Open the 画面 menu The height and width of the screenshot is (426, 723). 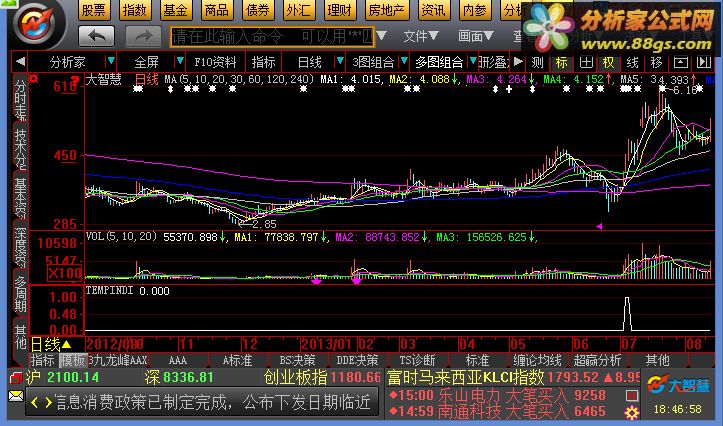coord(476,36)
